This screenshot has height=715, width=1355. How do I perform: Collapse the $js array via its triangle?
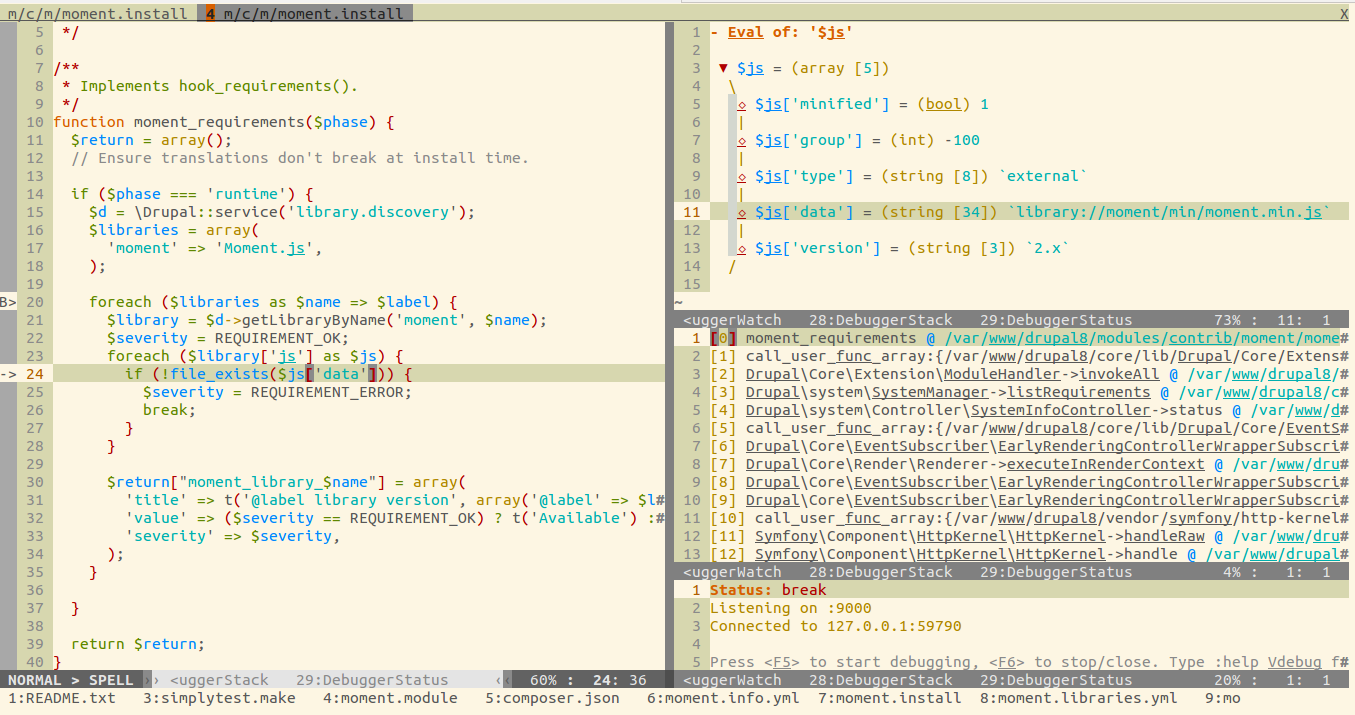[x=723, y=67]
